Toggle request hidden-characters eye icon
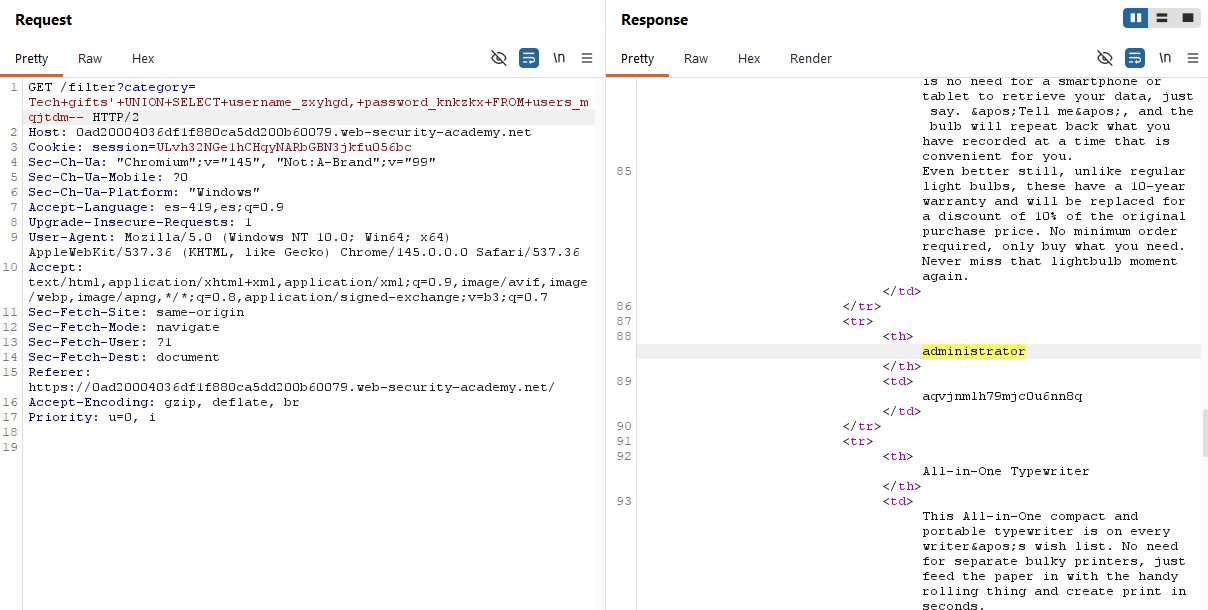The image size is (1208, 610). click(x=499, y=58)
